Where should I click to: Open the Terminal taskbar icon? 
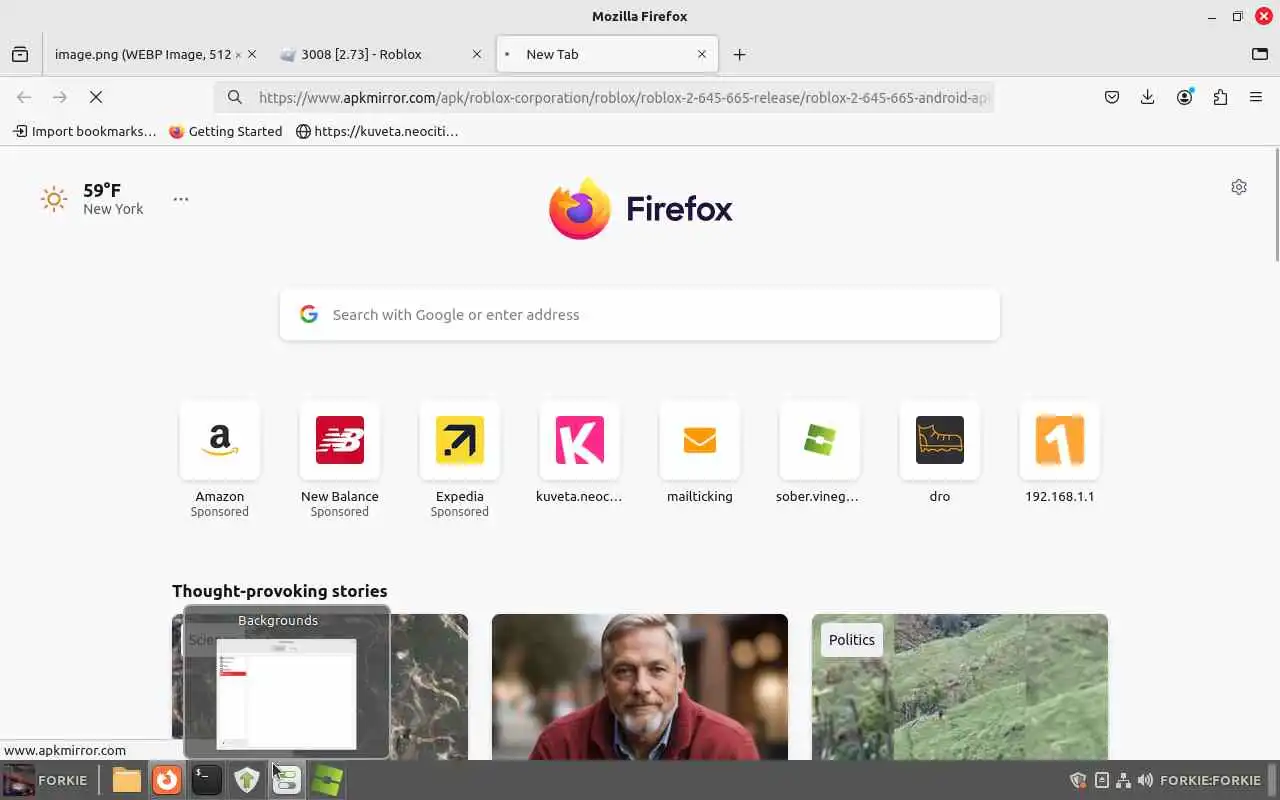tap(206, 780)
